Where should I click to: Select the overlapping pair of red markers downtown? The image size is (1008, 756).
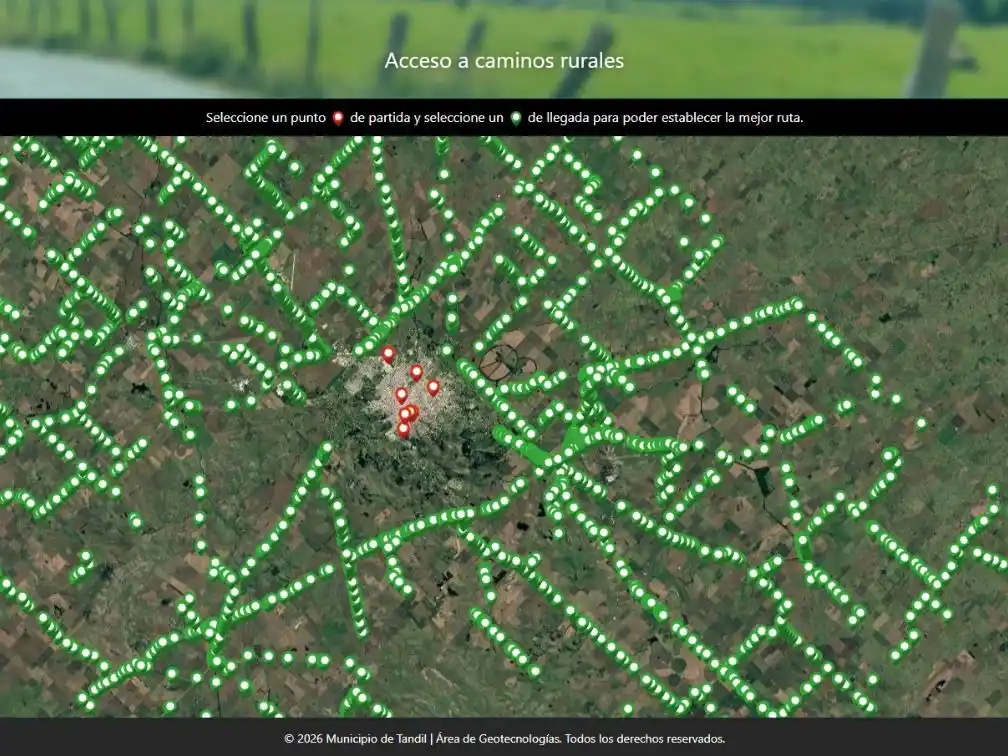(x=408, y=412)
